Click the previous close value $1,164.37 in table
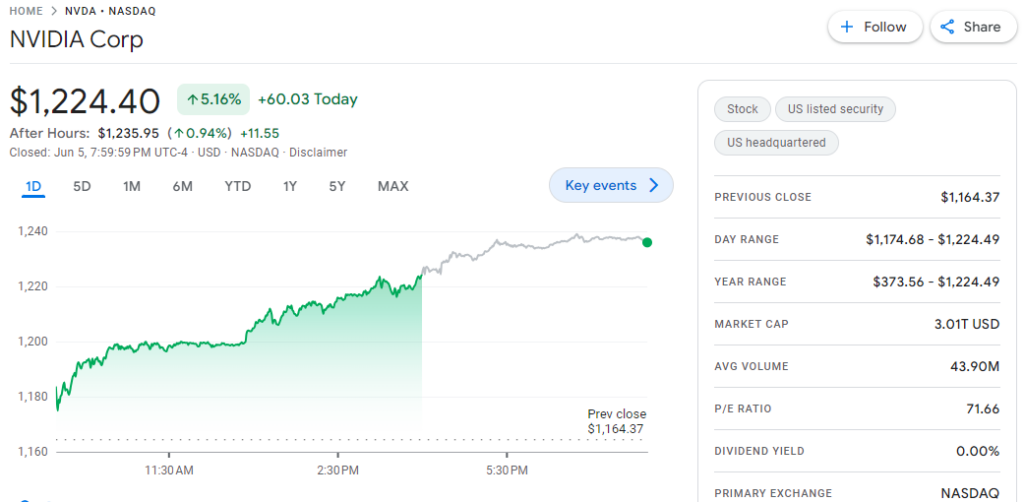This screenshot has width=1024, height=502. pos(970,196)
